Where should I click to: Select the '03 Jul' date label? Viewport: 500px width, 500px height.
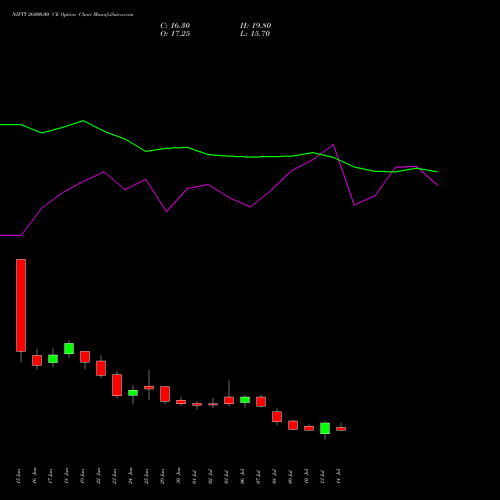pyautogui.click(x=227, y=476)
